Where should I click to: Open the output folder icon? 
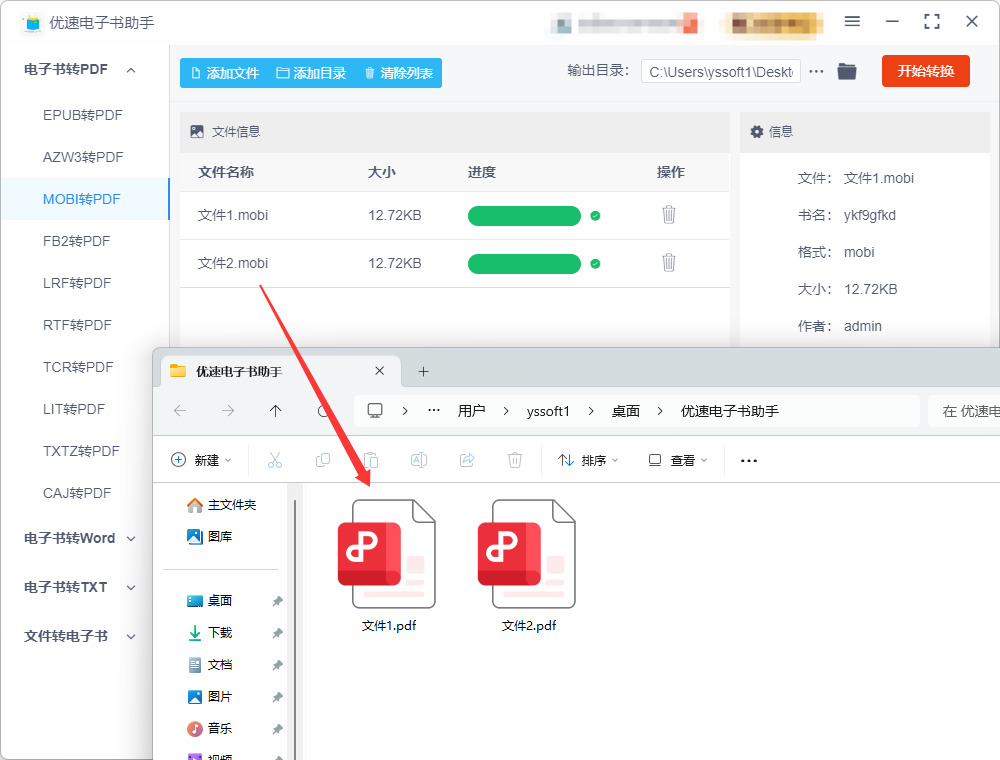pyautogui.click(x=847, y=71)
